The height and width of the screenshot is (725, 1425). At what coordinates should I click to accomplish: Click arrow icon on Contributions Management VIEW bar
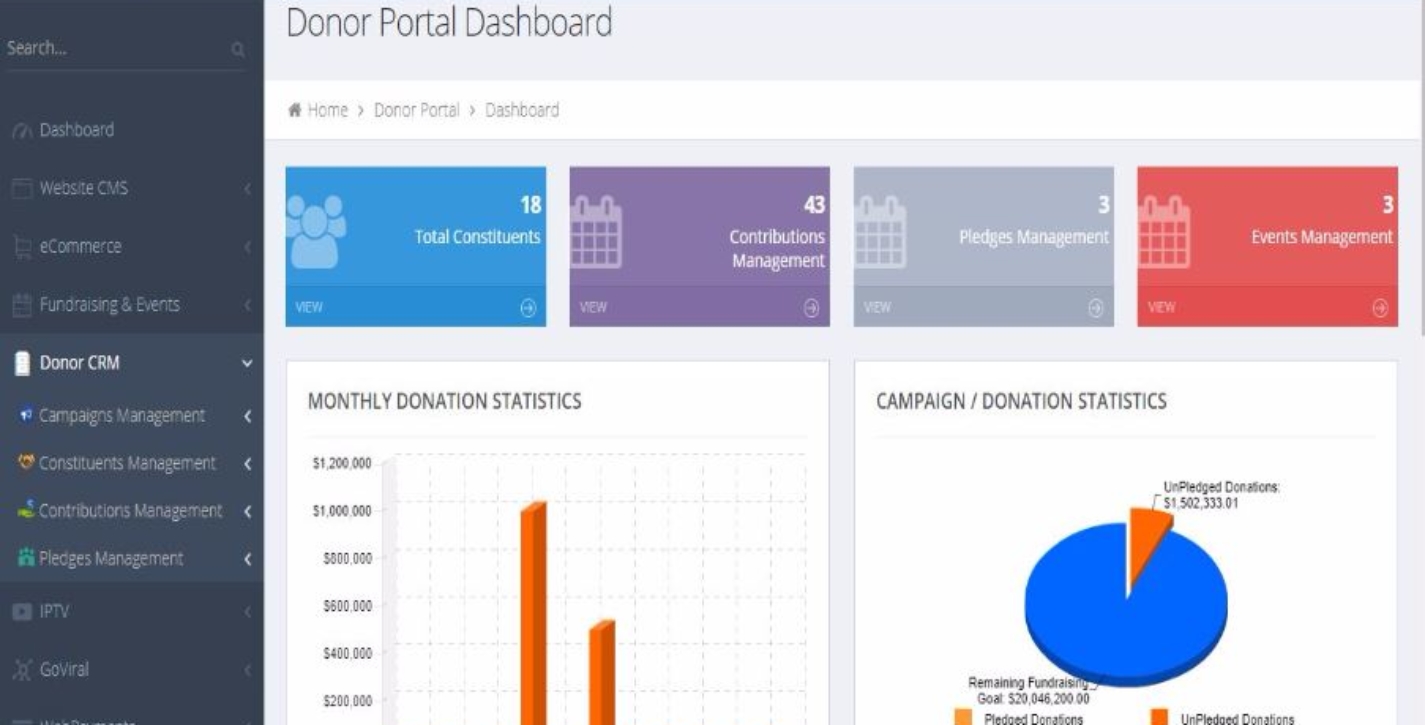pos(811,308)
